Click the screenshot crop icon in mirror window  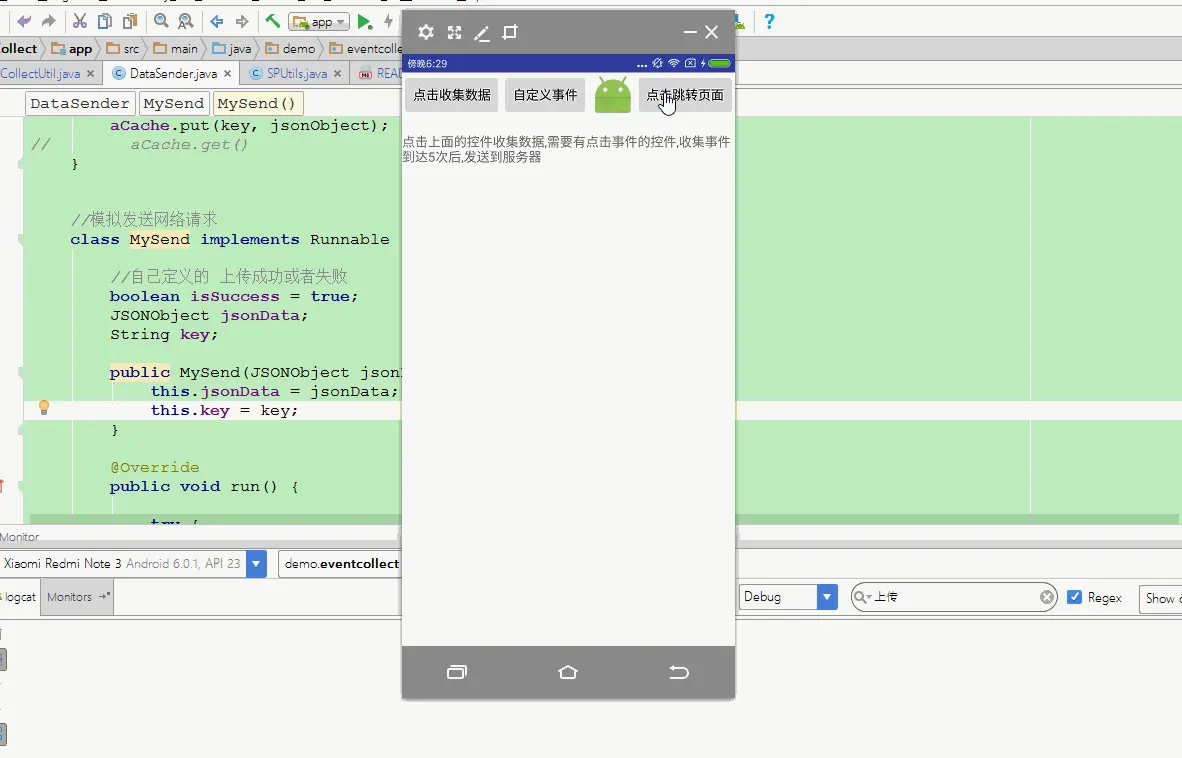(510, 32)
